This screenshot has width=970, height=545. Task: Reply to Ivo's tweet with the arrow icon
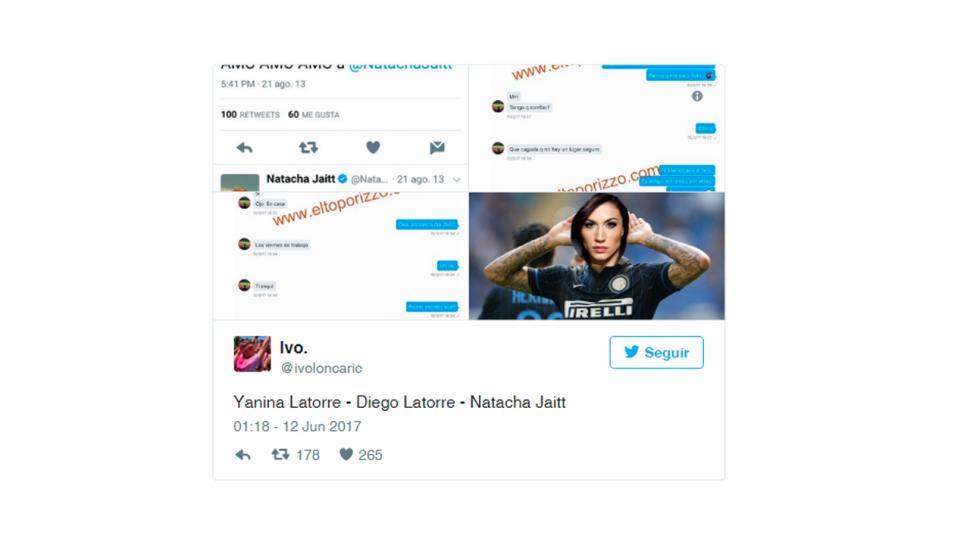(243, 455)
